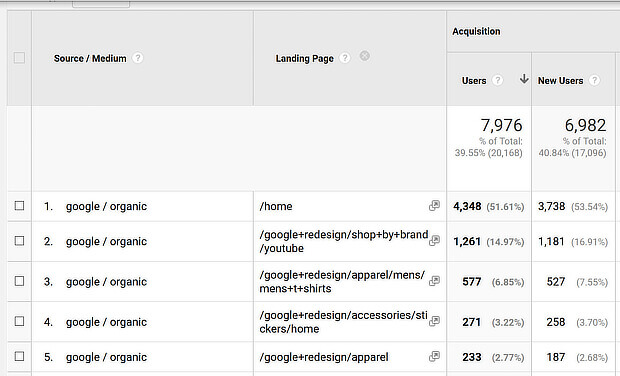Click the Landing Page column header

305,59
